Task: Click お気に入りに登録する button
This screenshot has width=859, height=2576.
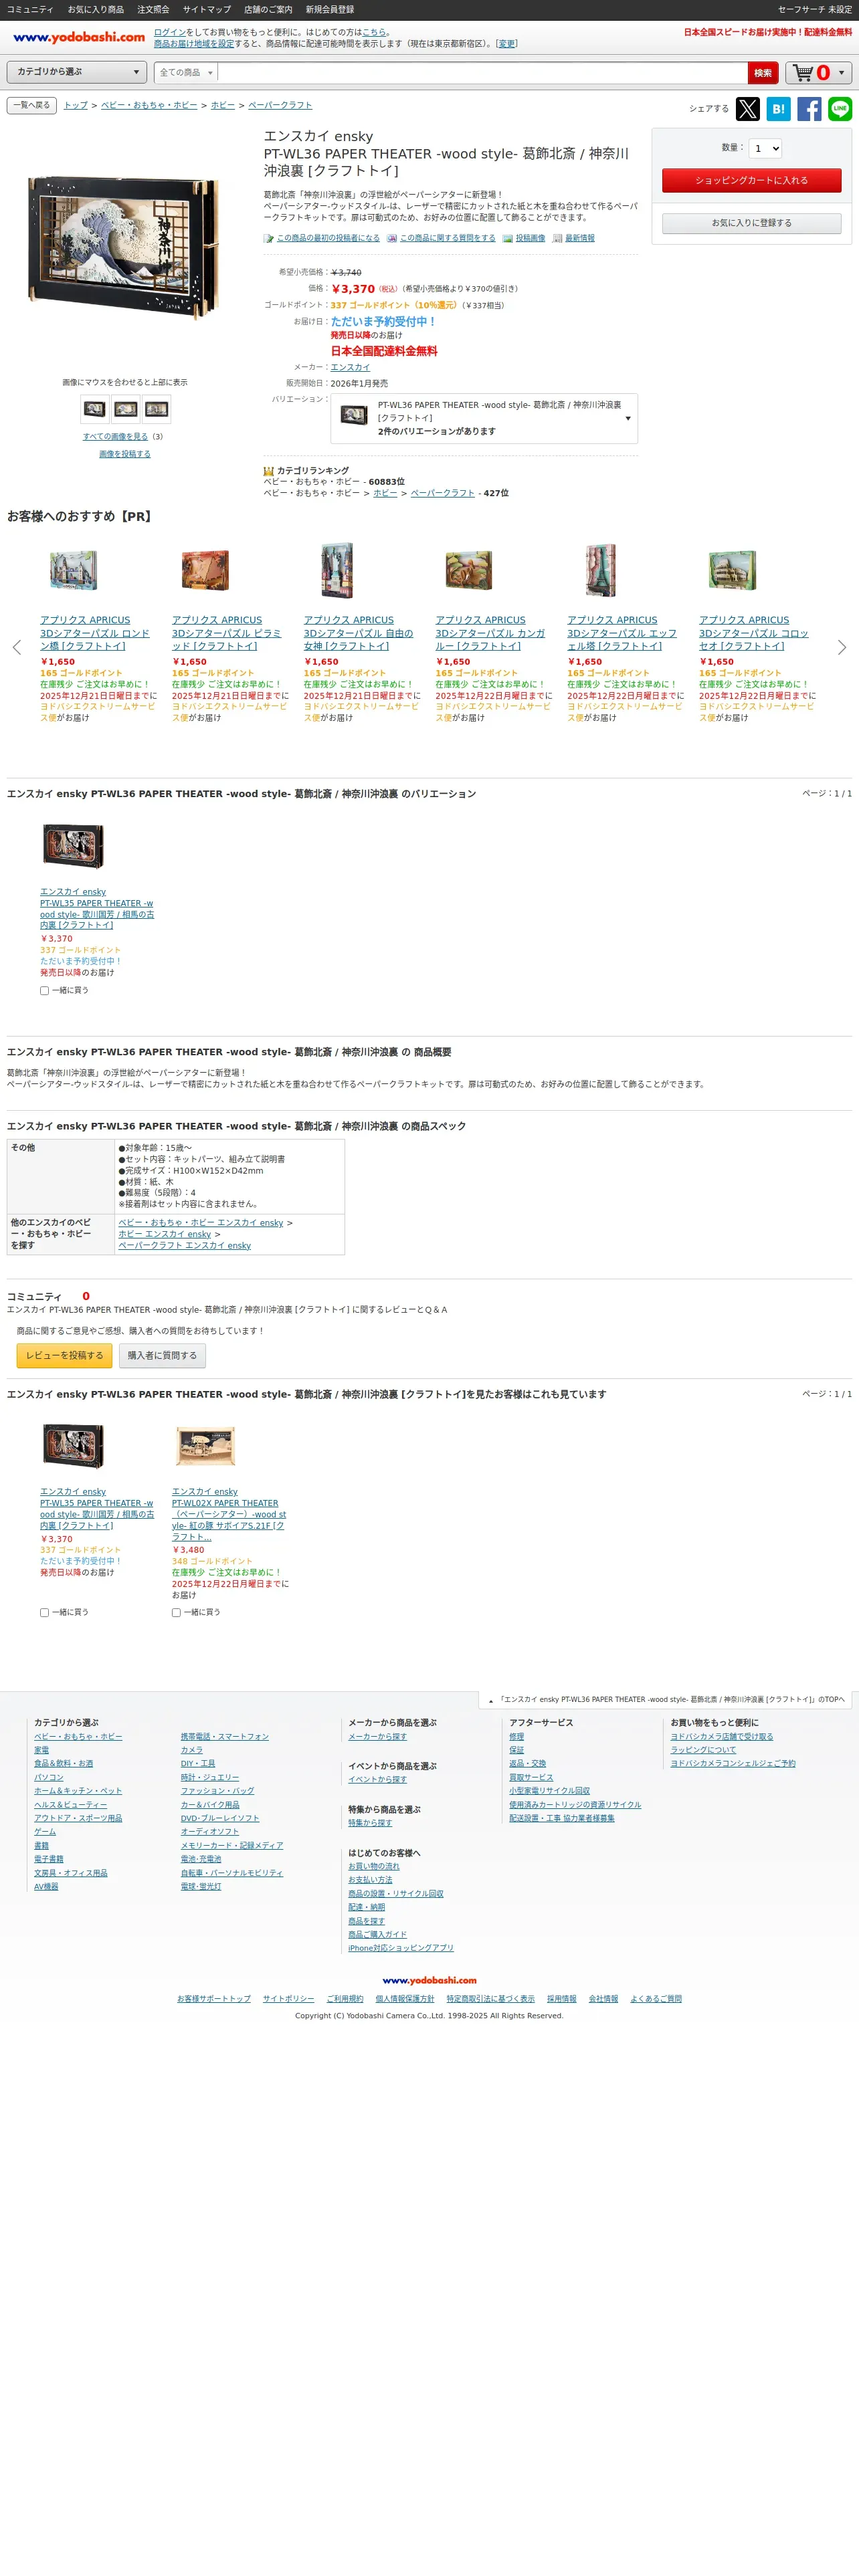Action: pyautogui.click(x=751, y=223)
